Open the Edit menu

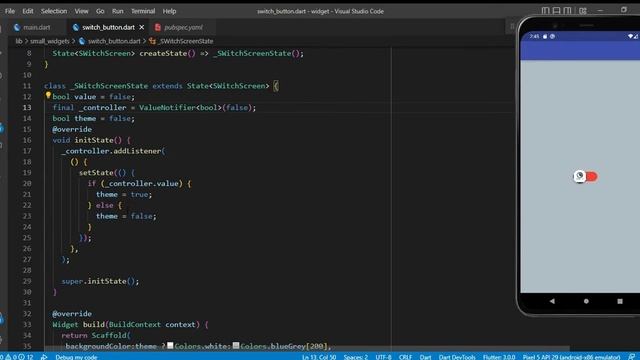tap(28, 11)
